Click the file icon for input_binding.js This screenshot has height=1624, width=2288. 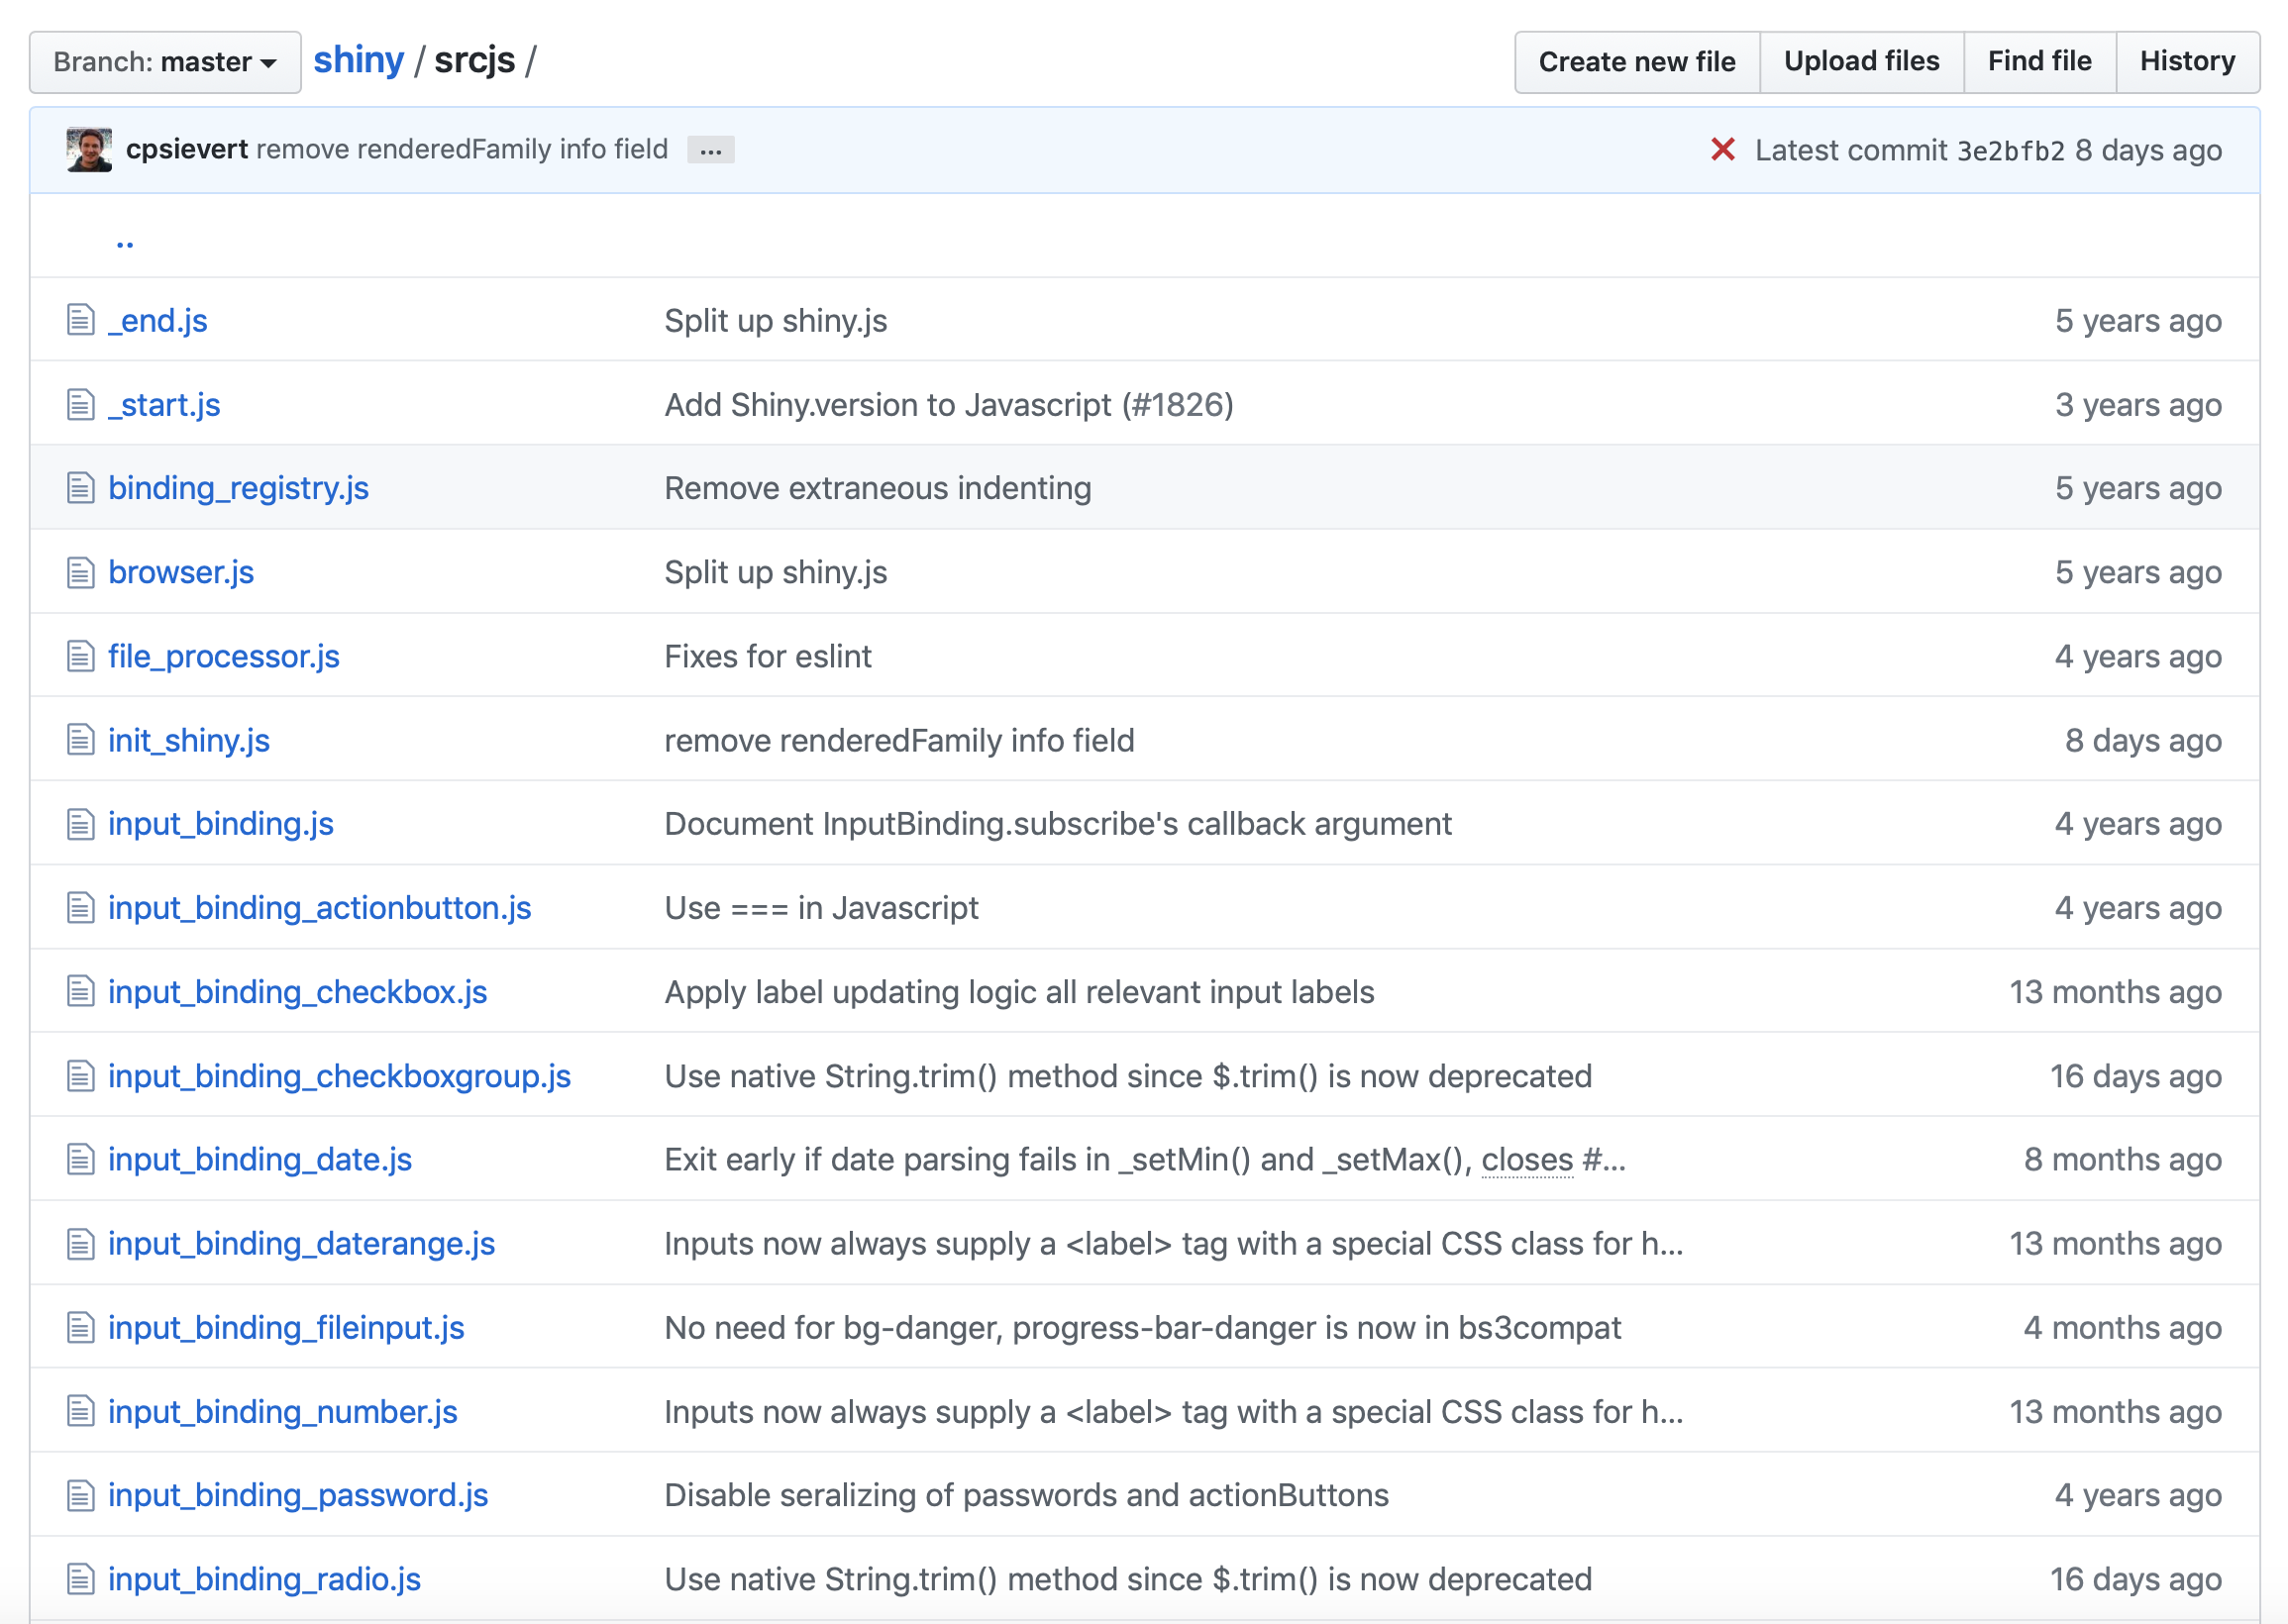pyautogui.click(x=82, y=823)
